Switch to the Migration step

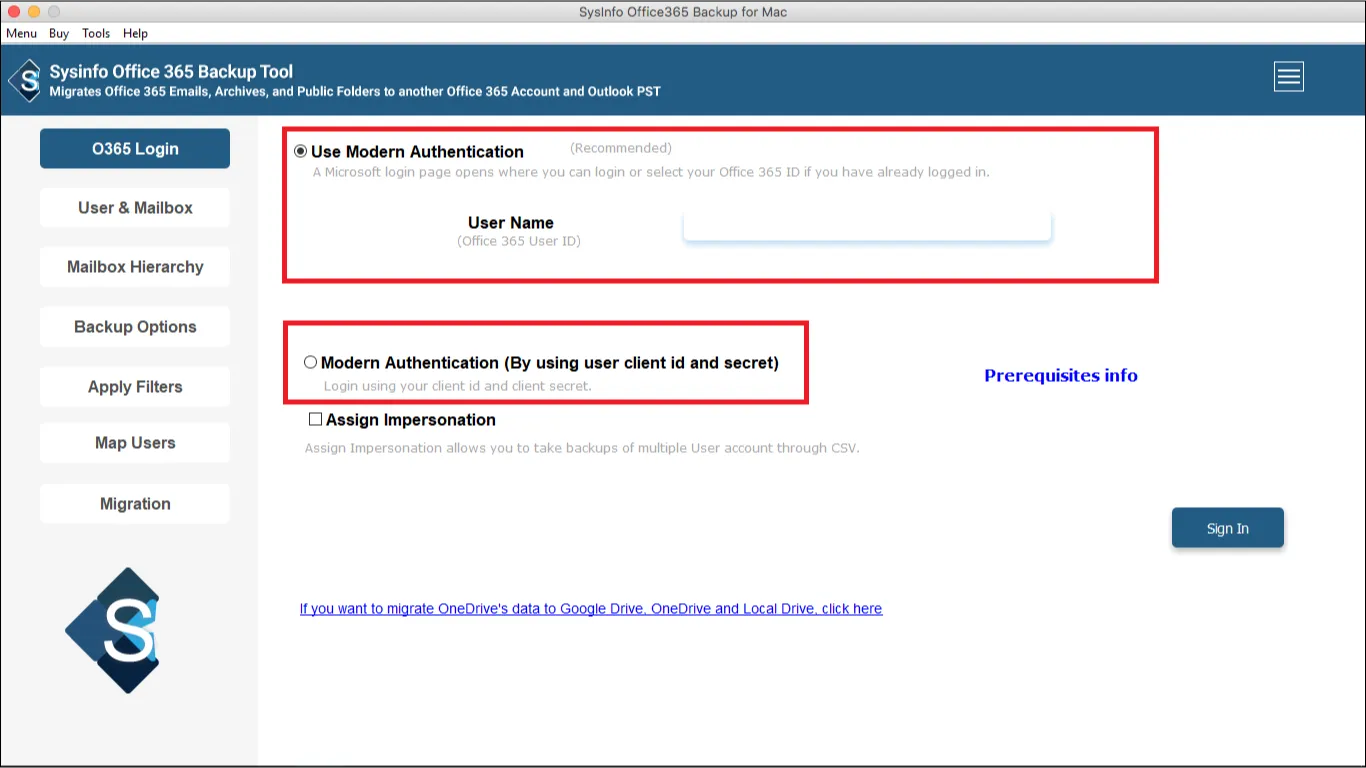(x=135, y=504)
